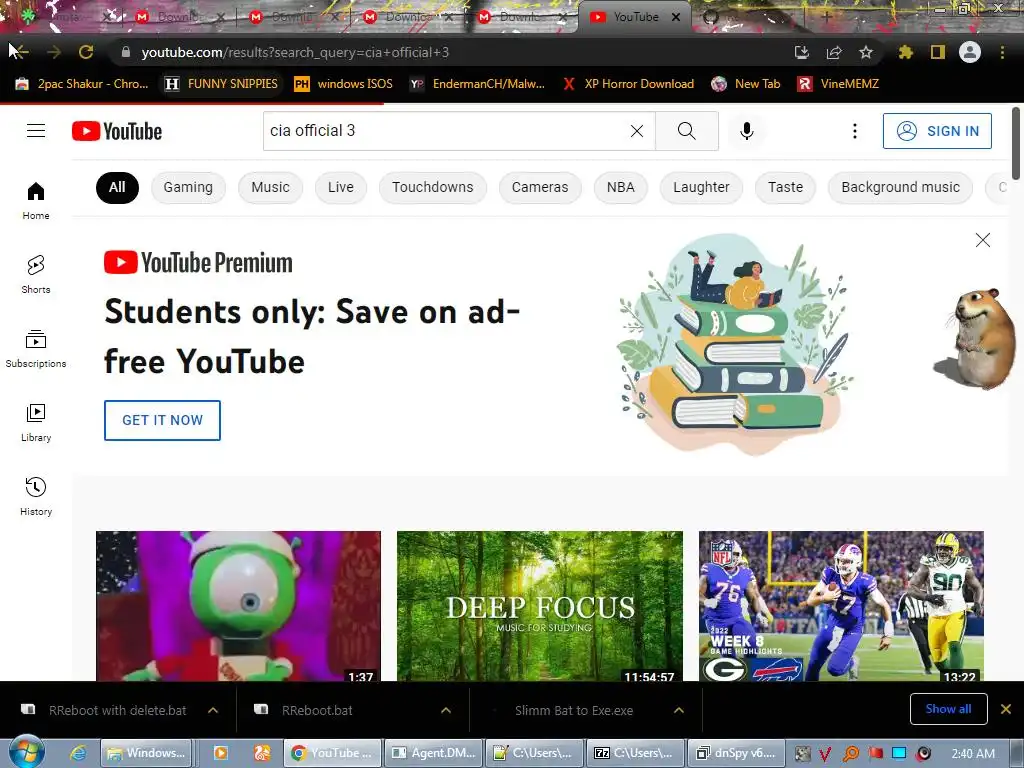Viewport: 1024px width, 768px height.
Task: Click the SIGN IN button
Action: click(937, 131)
